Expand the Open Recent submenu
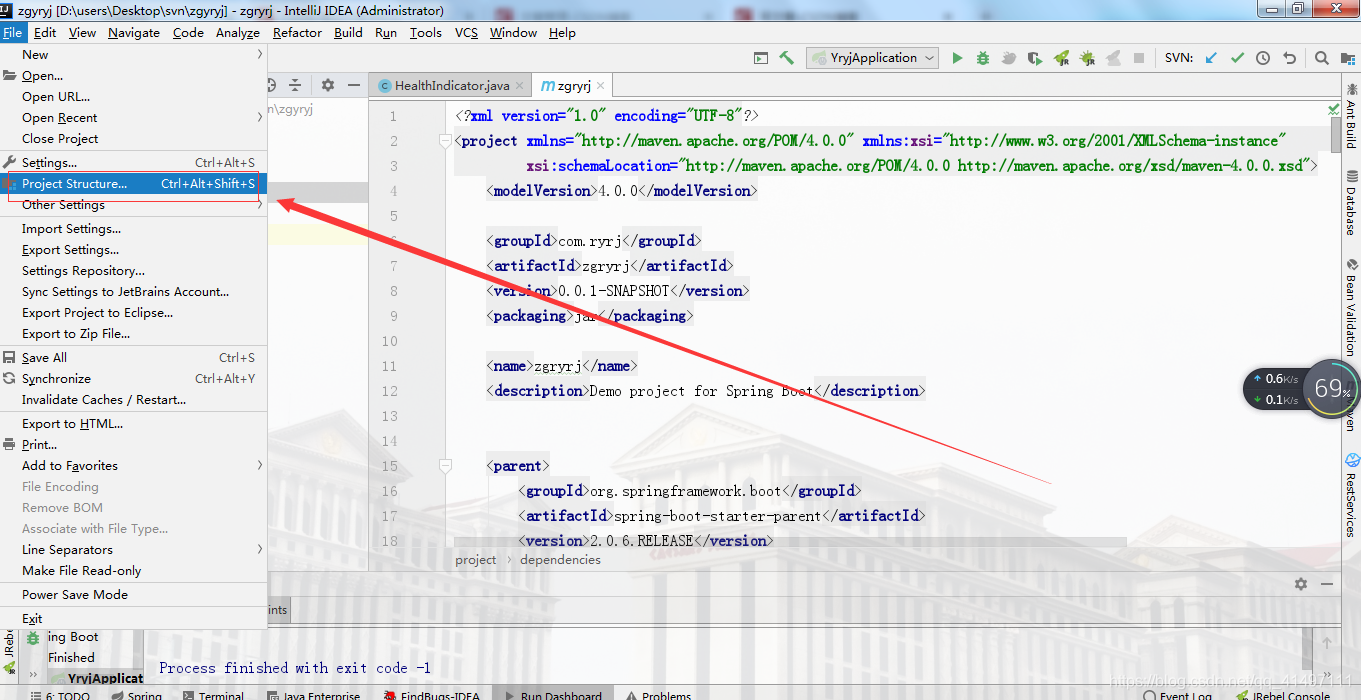The image size is (1361, 700). 135,117
